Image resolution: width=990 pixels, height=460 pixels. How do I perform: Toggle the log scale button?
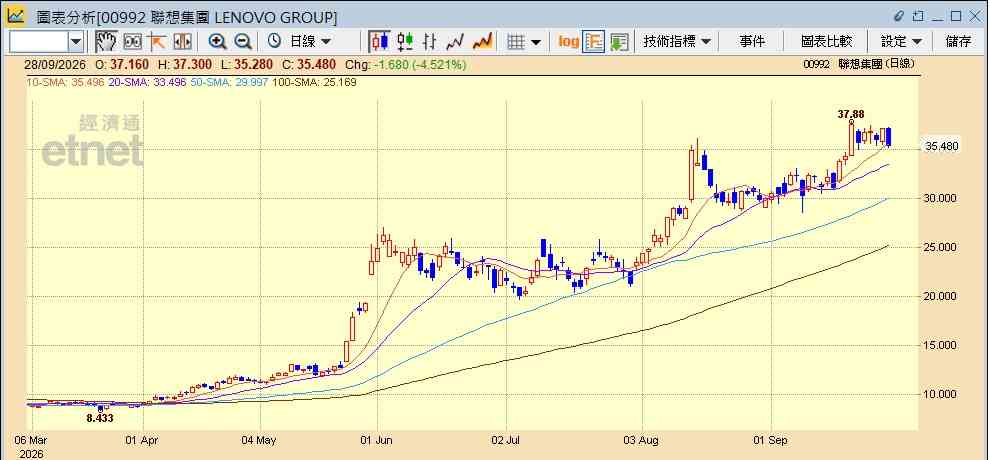tap(568, 42)
